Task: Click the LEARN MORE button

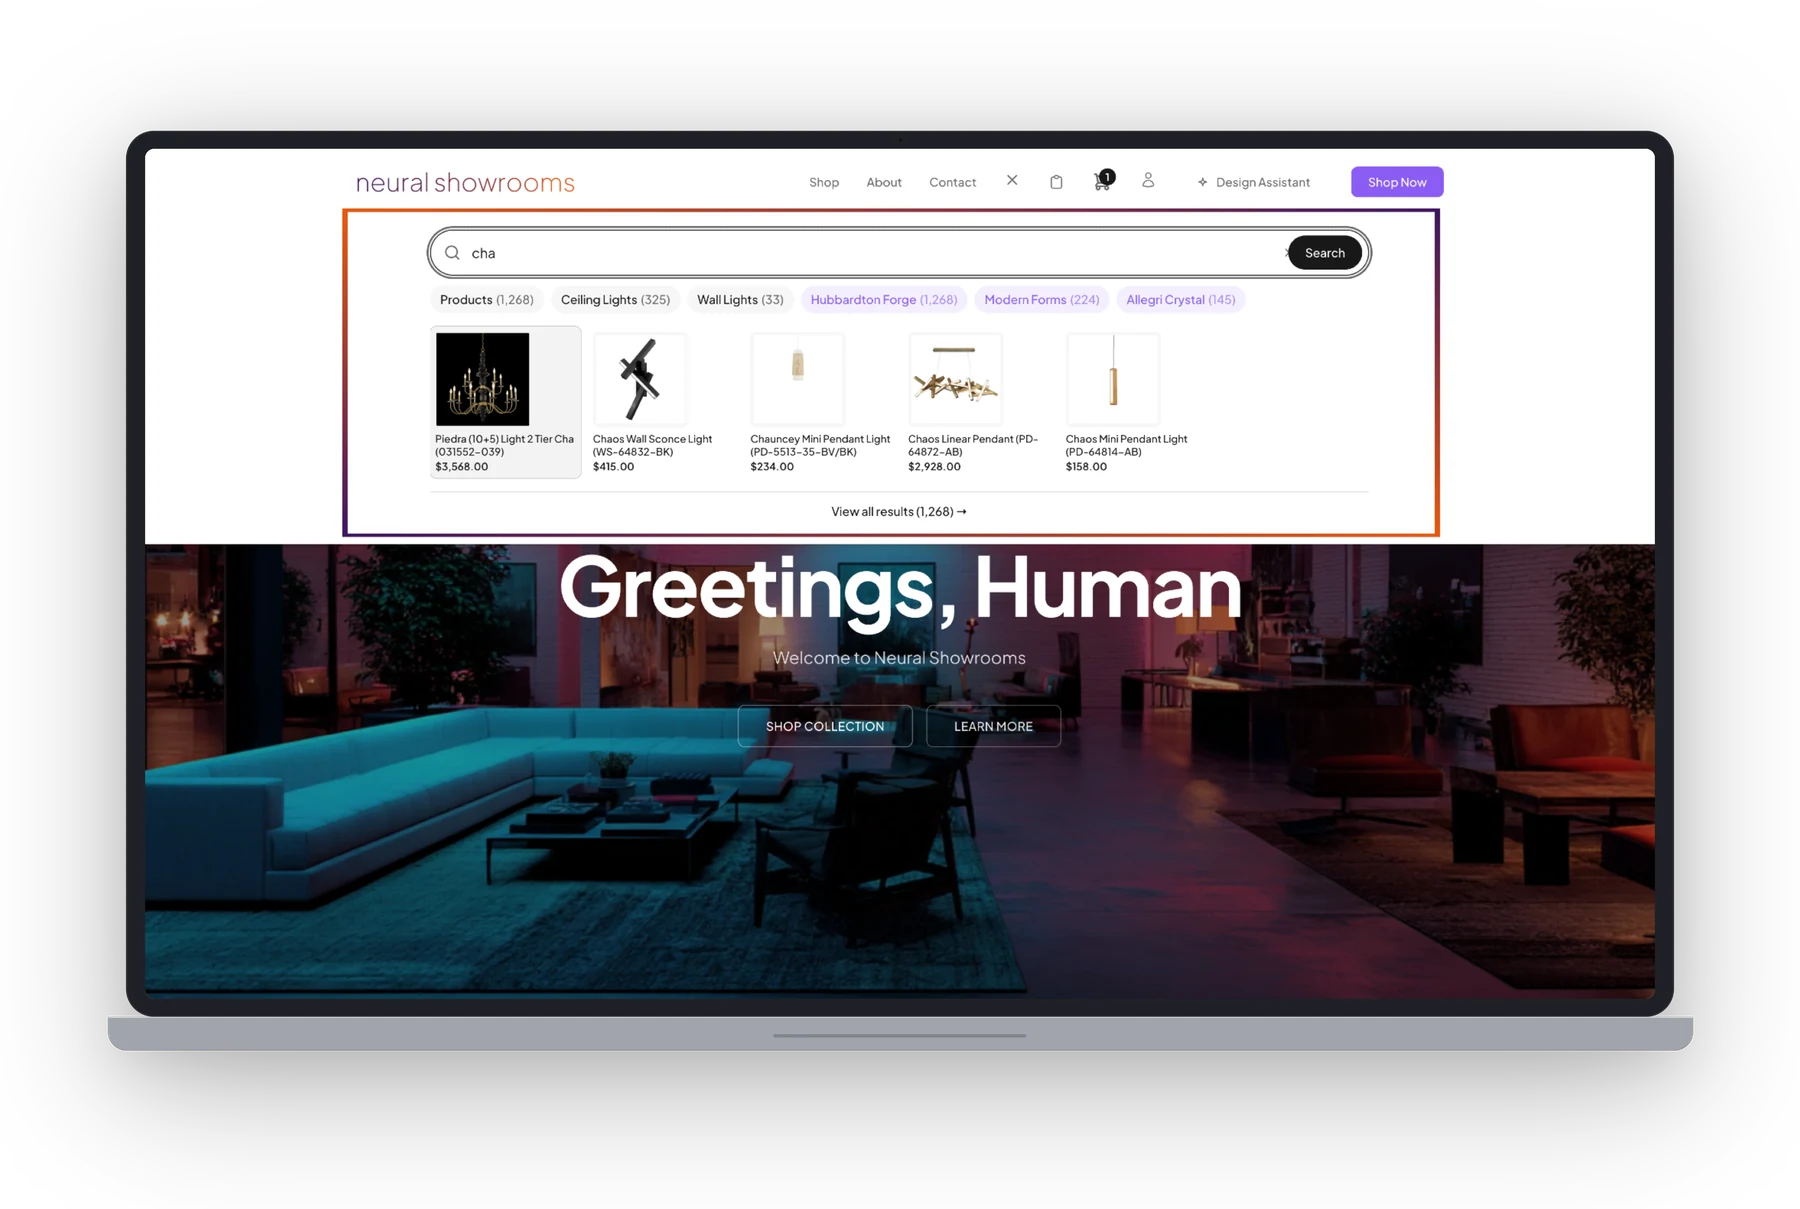Action: (x=993, y=726)
